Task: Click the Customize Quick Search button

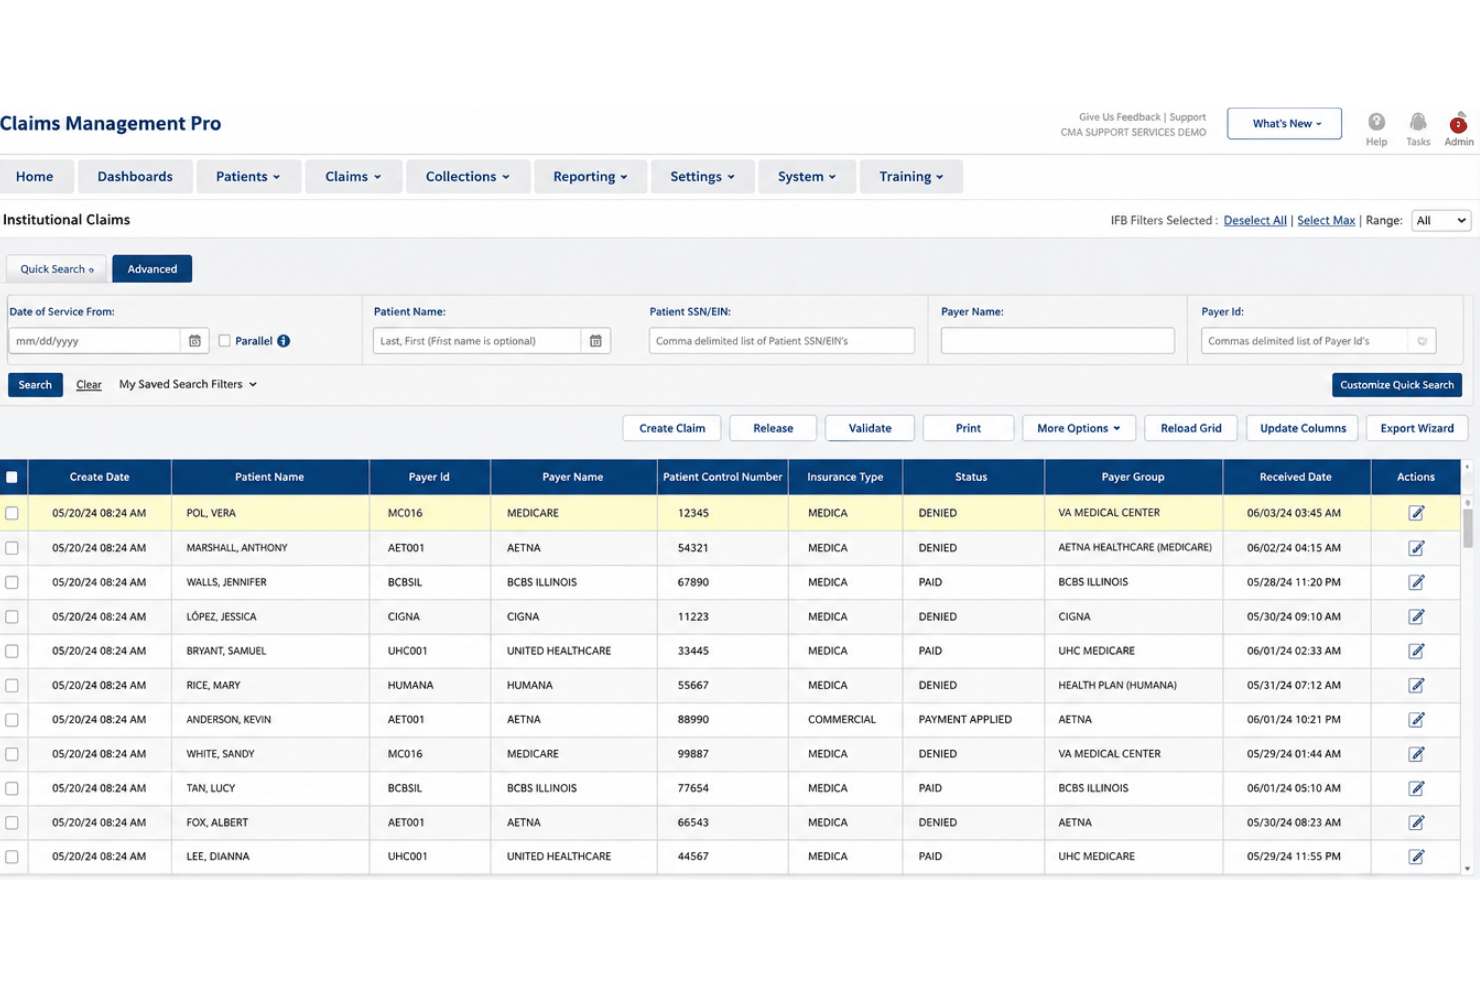Action: [1397, 385]
